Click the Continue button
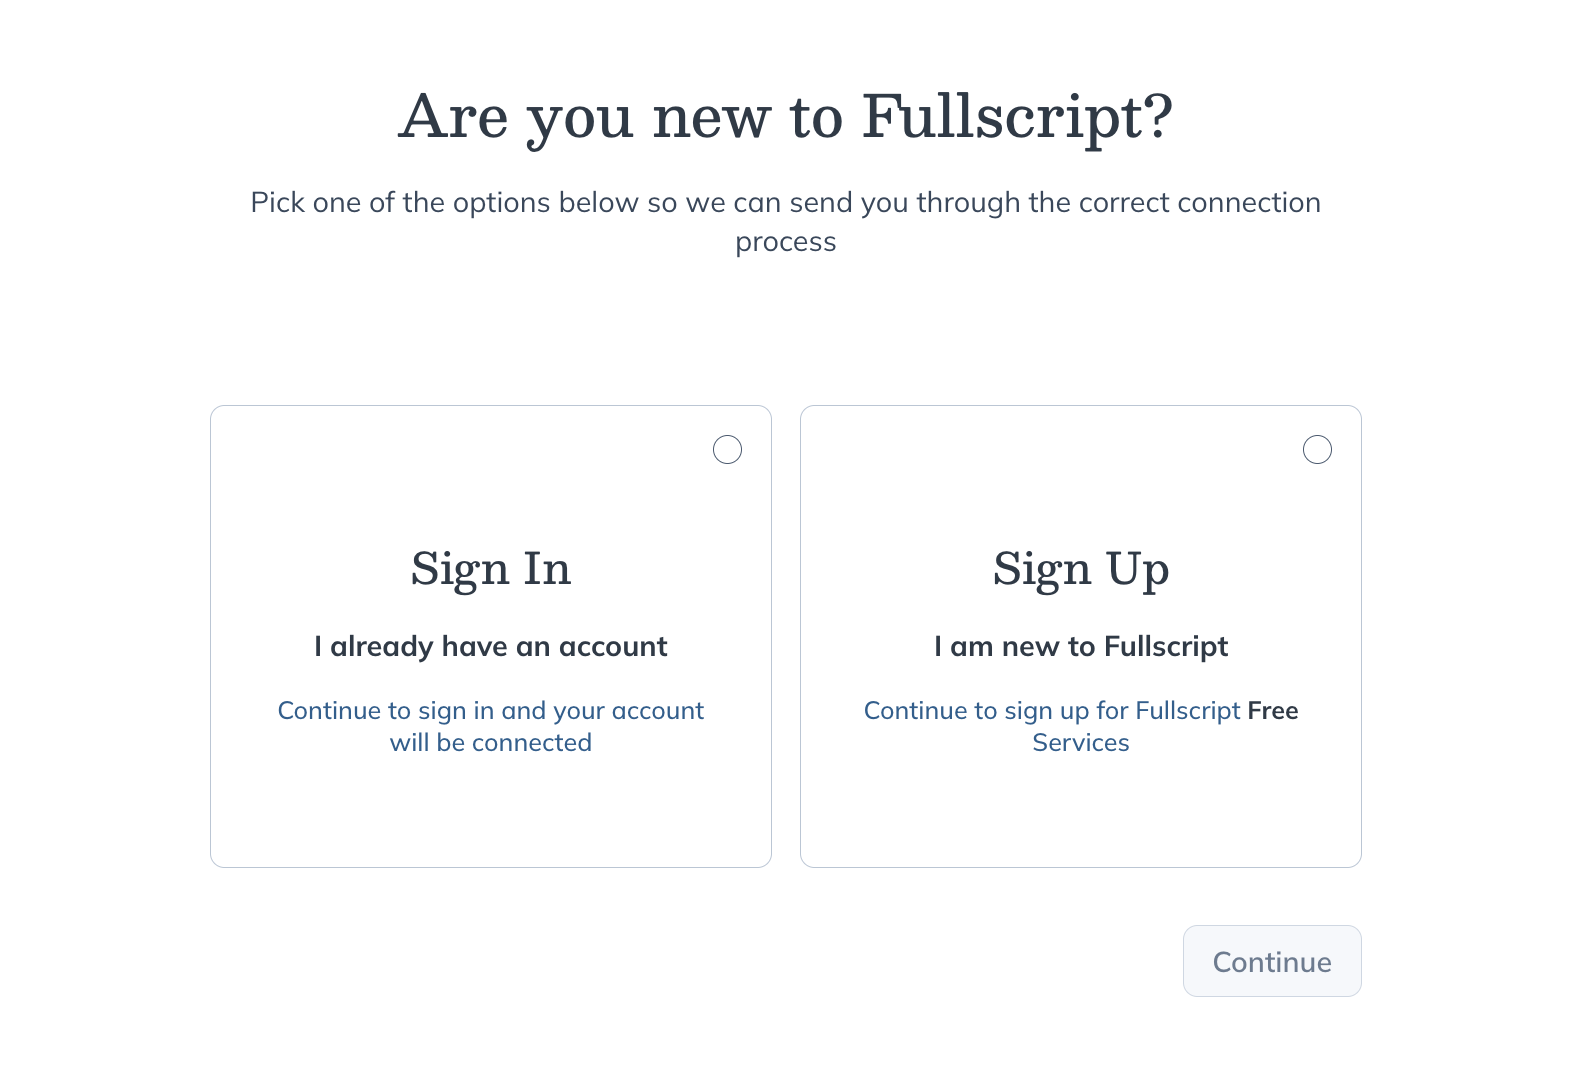 pos(1271,961)
